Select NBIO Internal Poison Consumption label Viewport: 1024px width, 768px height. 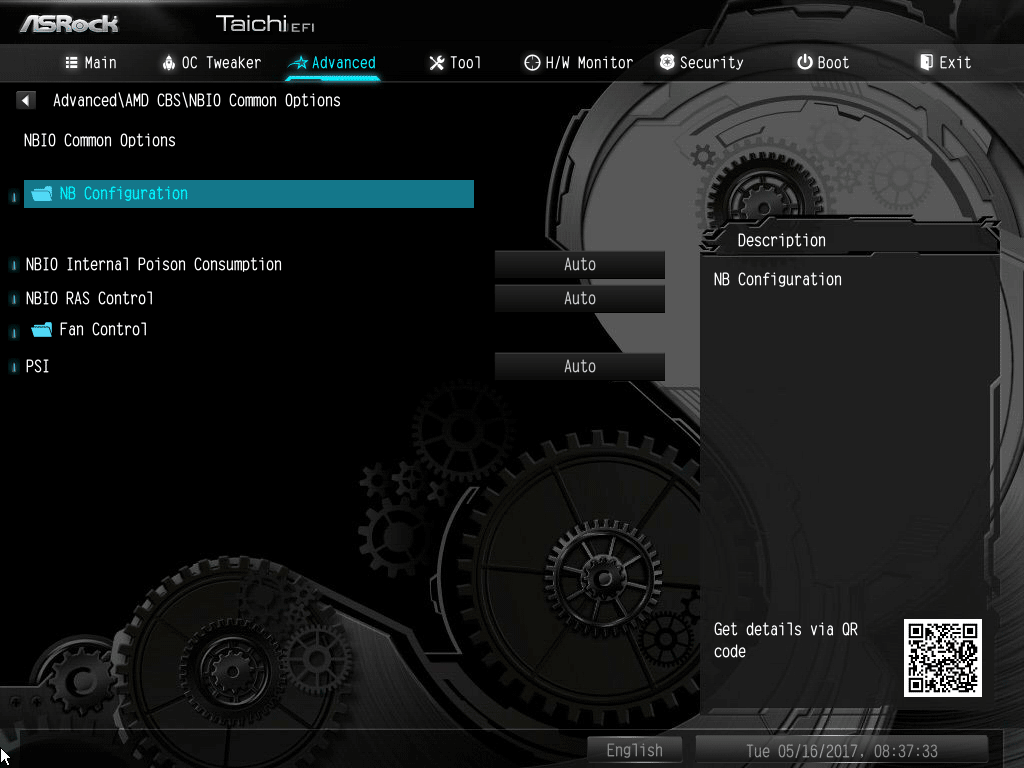pos(153,264)
